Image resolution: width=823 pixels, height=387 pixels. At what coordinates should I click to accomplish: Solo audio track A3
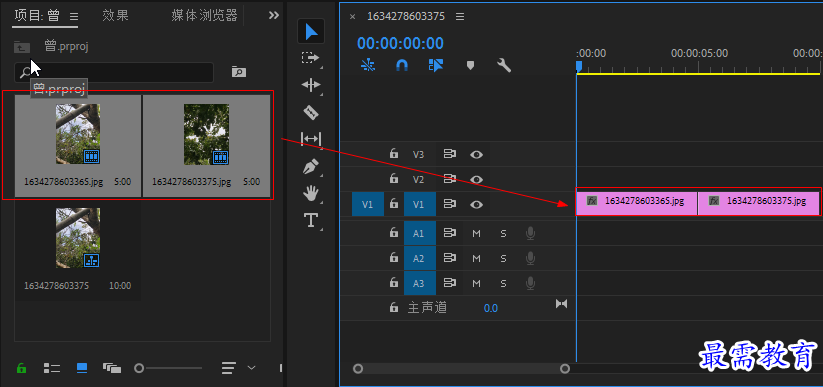pyautogui.click(x=503, y=284)
